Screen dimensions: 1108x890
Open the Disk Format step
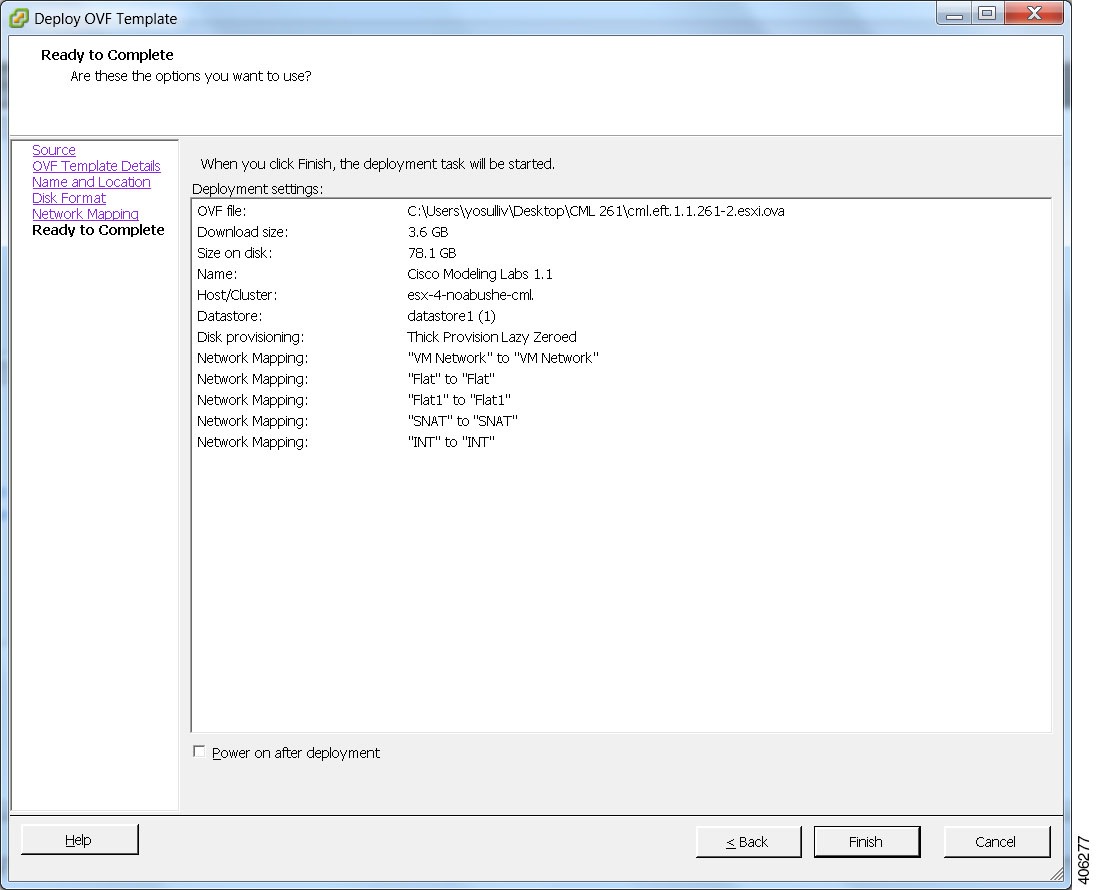click(x=69, y=198)
